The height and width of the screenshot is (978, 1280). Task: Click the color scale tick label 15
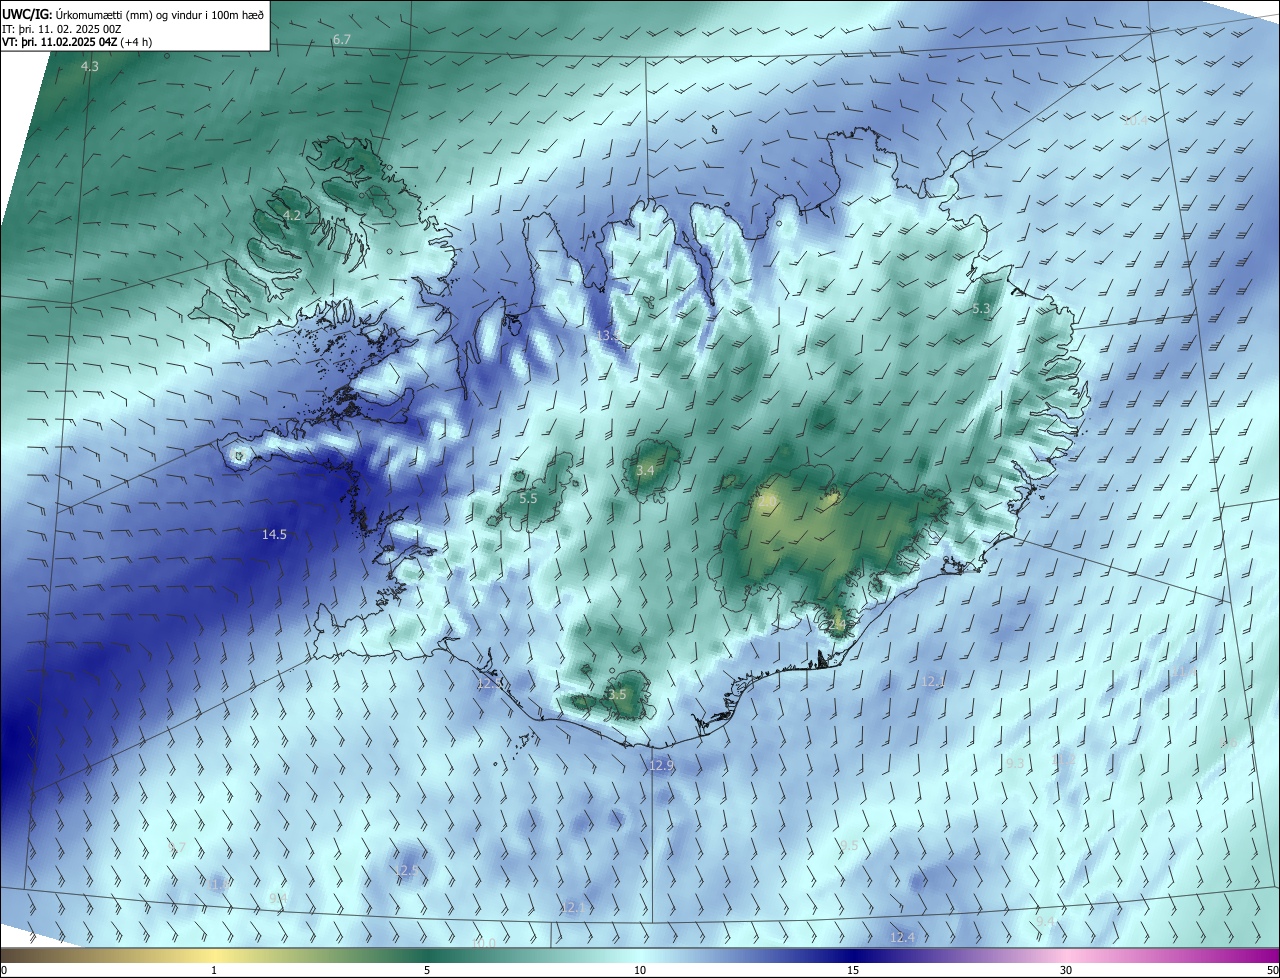click(x=853, y=971)
